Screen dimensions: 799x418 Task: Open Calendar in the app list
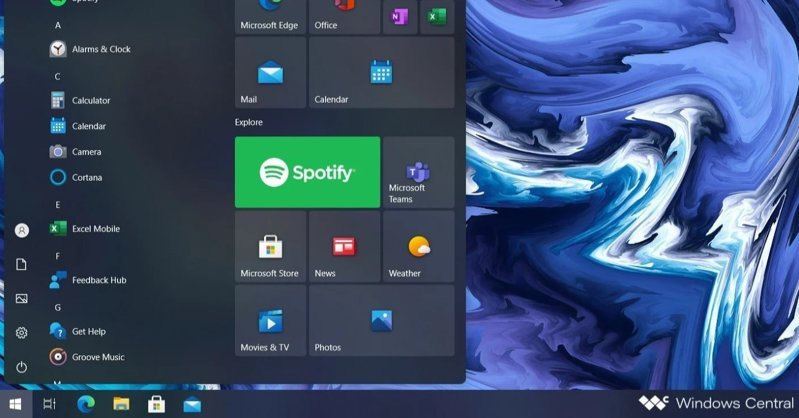coord(78,126)
